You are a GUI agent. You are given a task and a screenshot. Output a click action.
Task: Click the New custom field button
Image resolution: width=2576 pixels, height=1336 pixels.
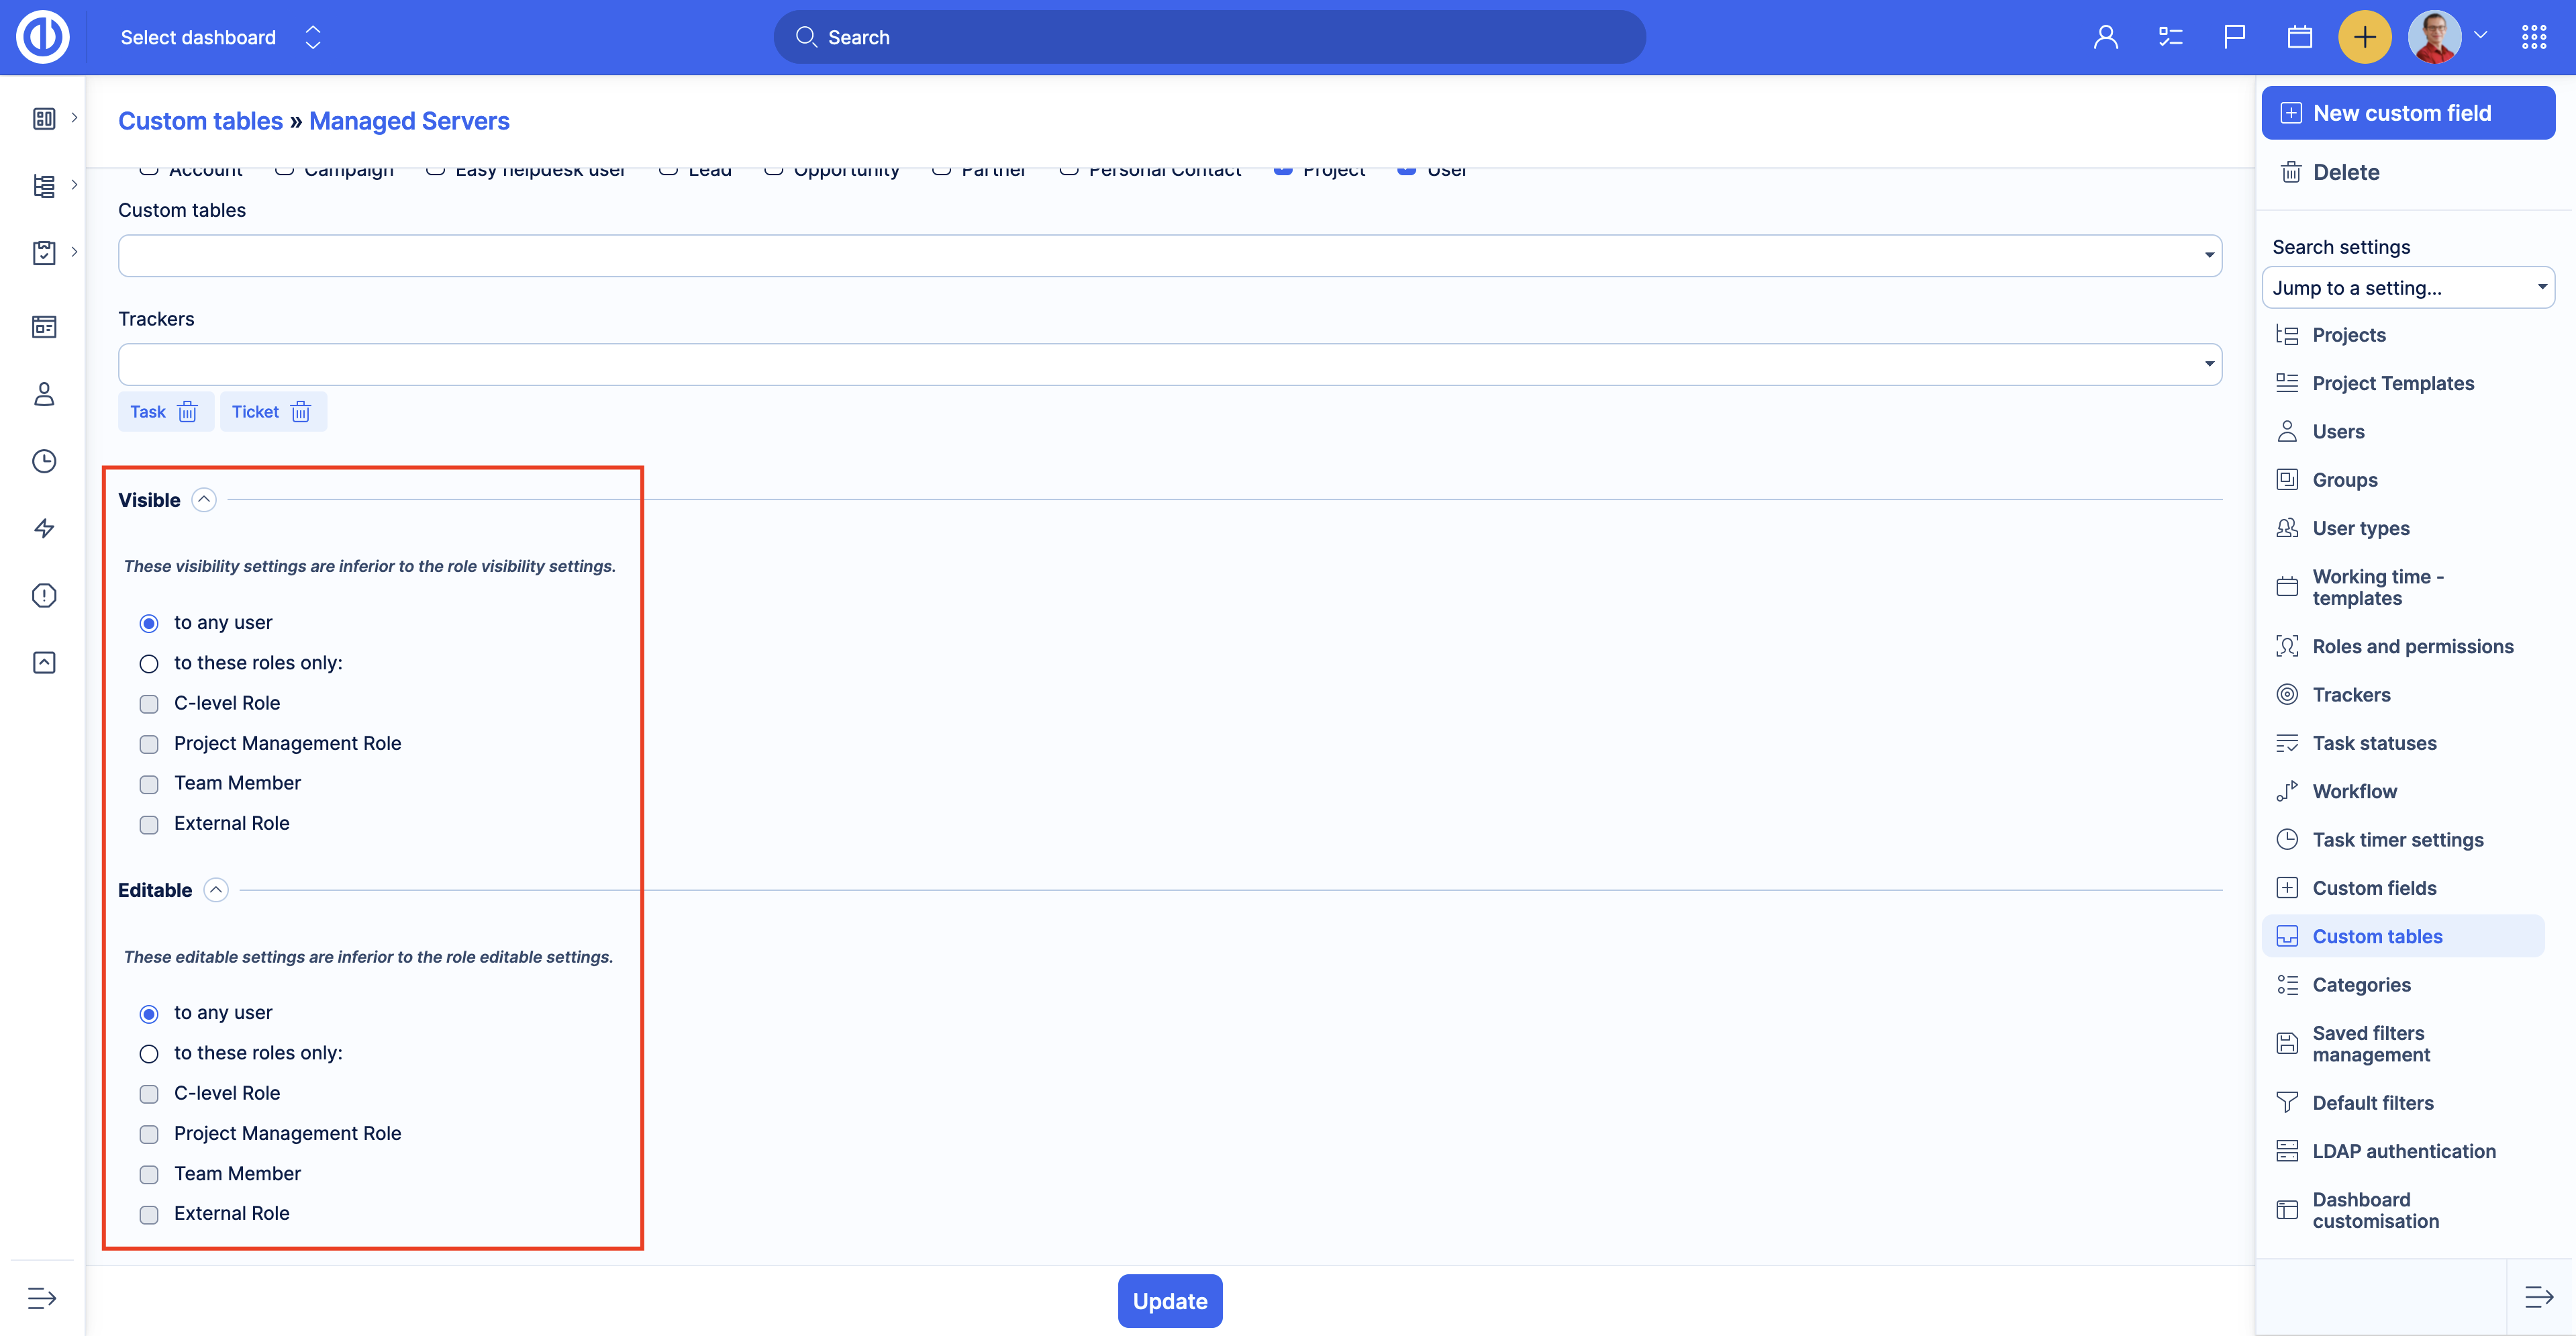[2407, 113]
